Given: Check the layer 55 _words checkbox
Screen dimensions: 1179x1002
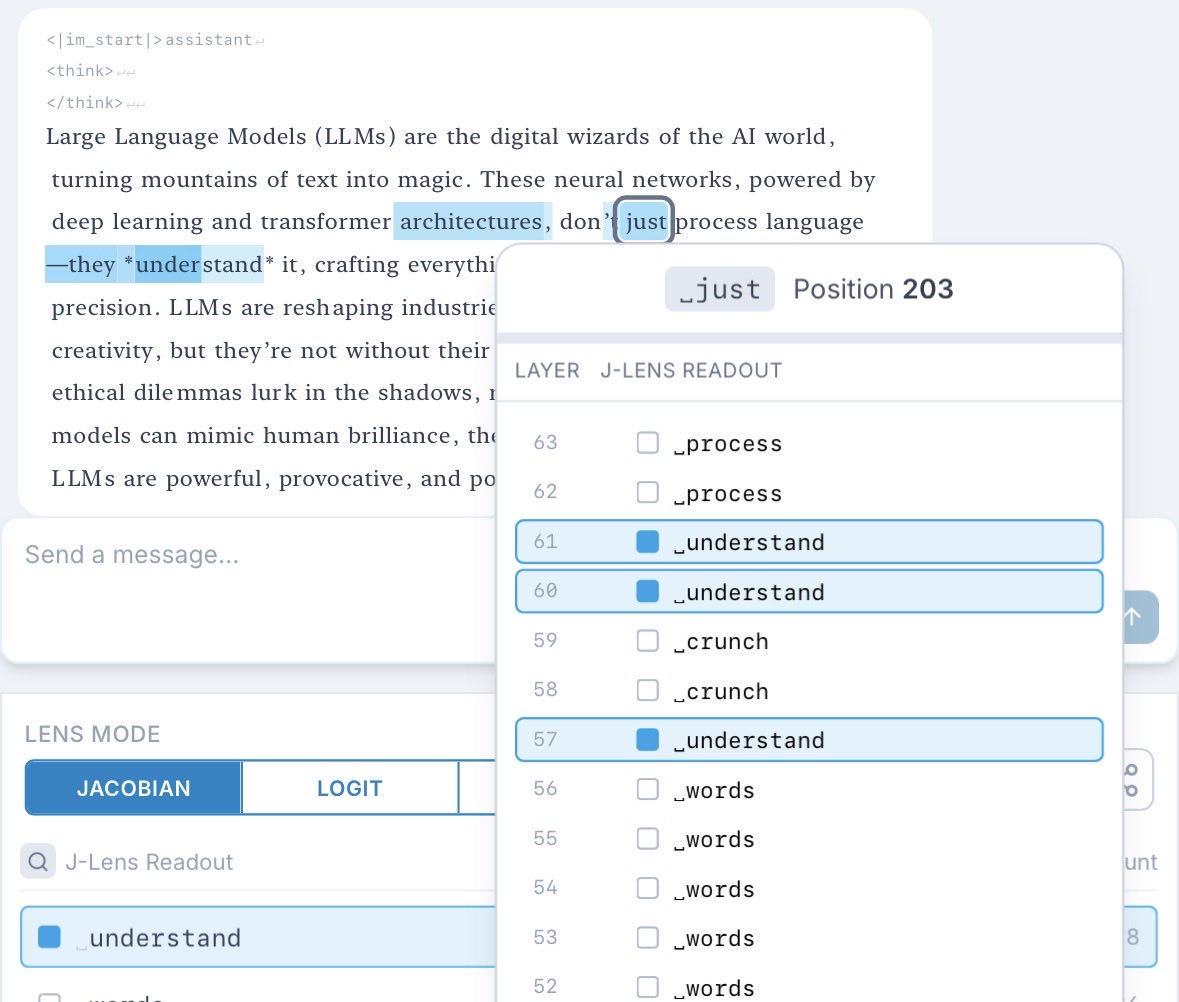Looking at the screenshot, I should [647, 838].
